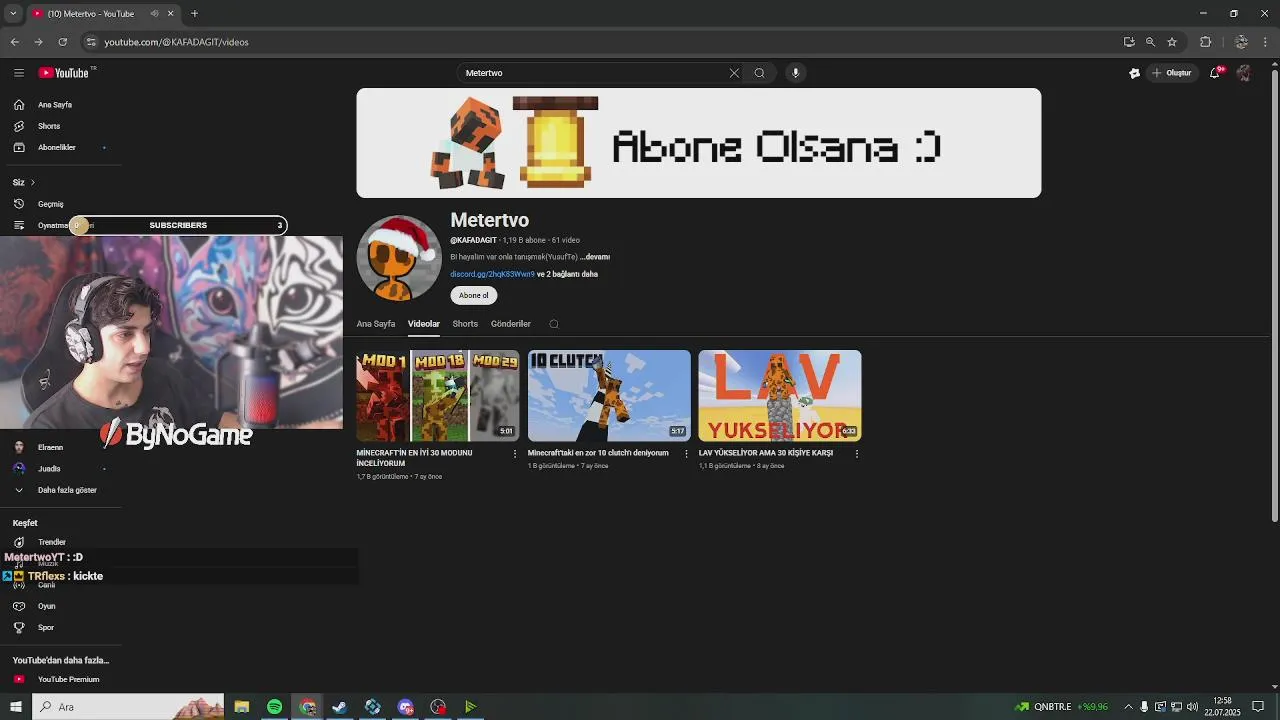Screen dimensions: 1280x720
Task: Switch to Gönderiler tab
Action: pyautogui.click(x=511, y=324)
